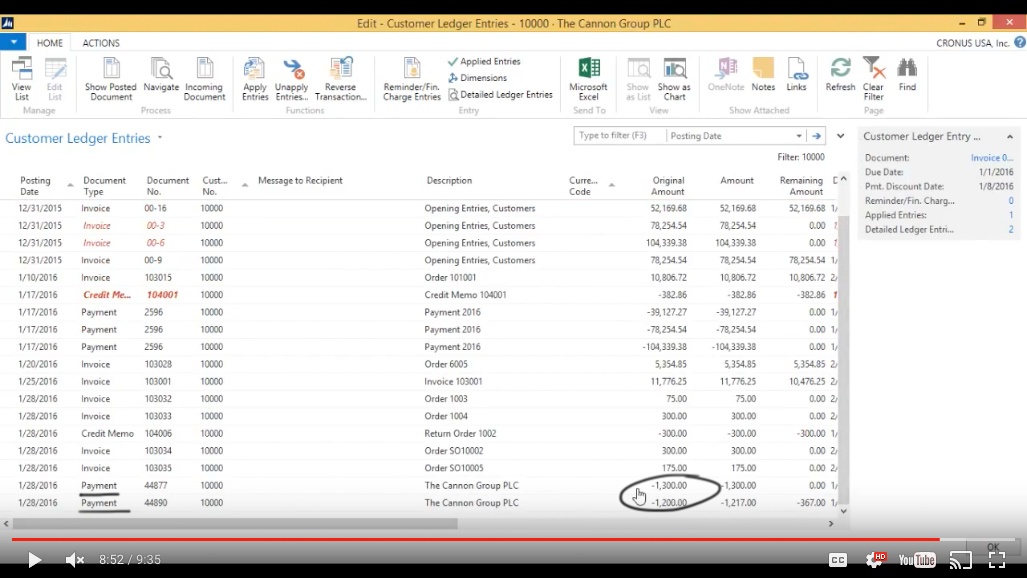Open help question mark icon
The image size is (1027, 578).
(x=1020, y=43)
